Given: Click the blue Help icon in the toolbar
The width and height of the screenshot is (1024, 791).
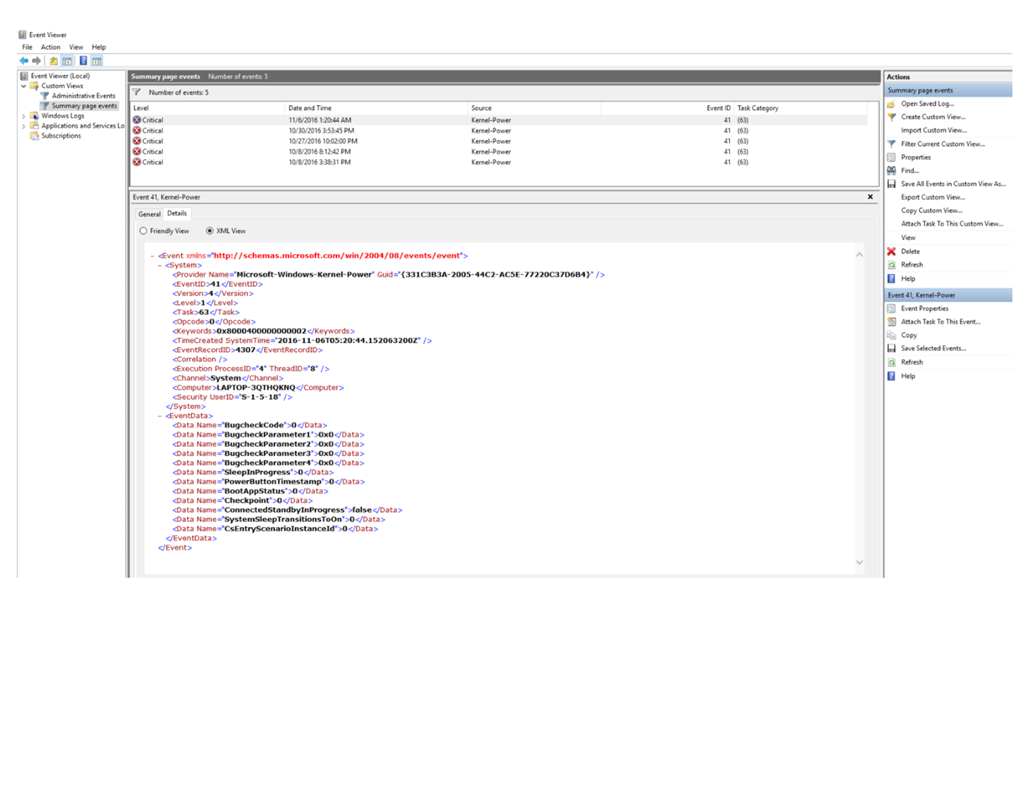Looking at the screenshot, I should click(83, 61).
